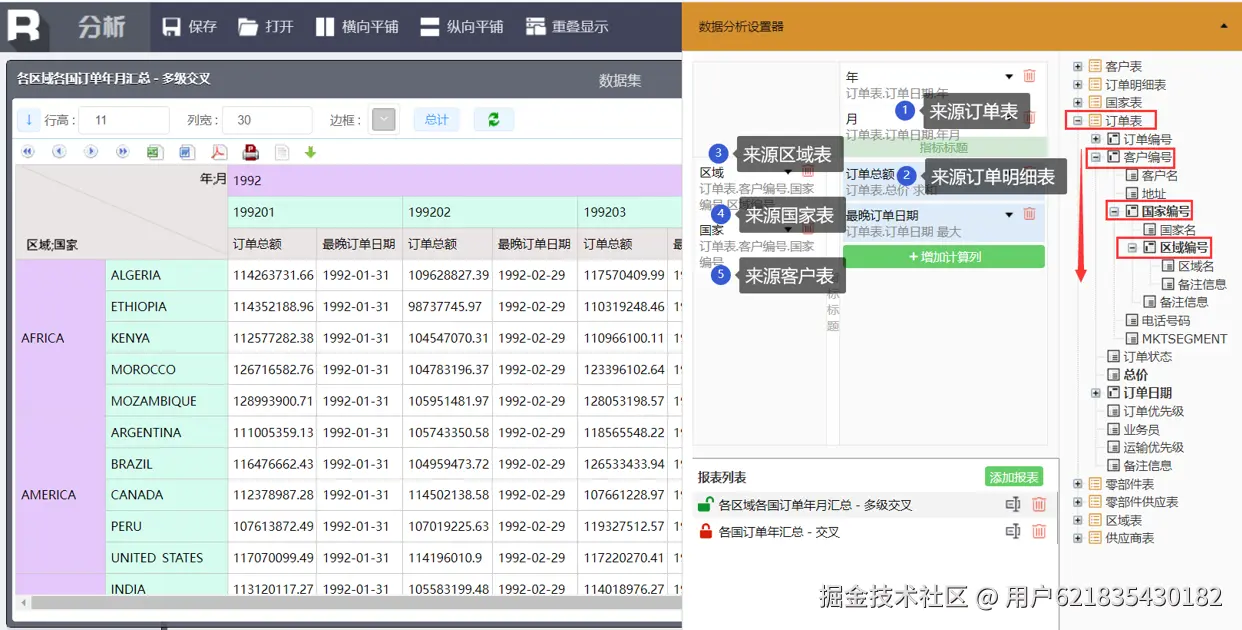
Task: Collapse the 订单表 tree node
Action: pyautogui.click(x=1078, y=121)
